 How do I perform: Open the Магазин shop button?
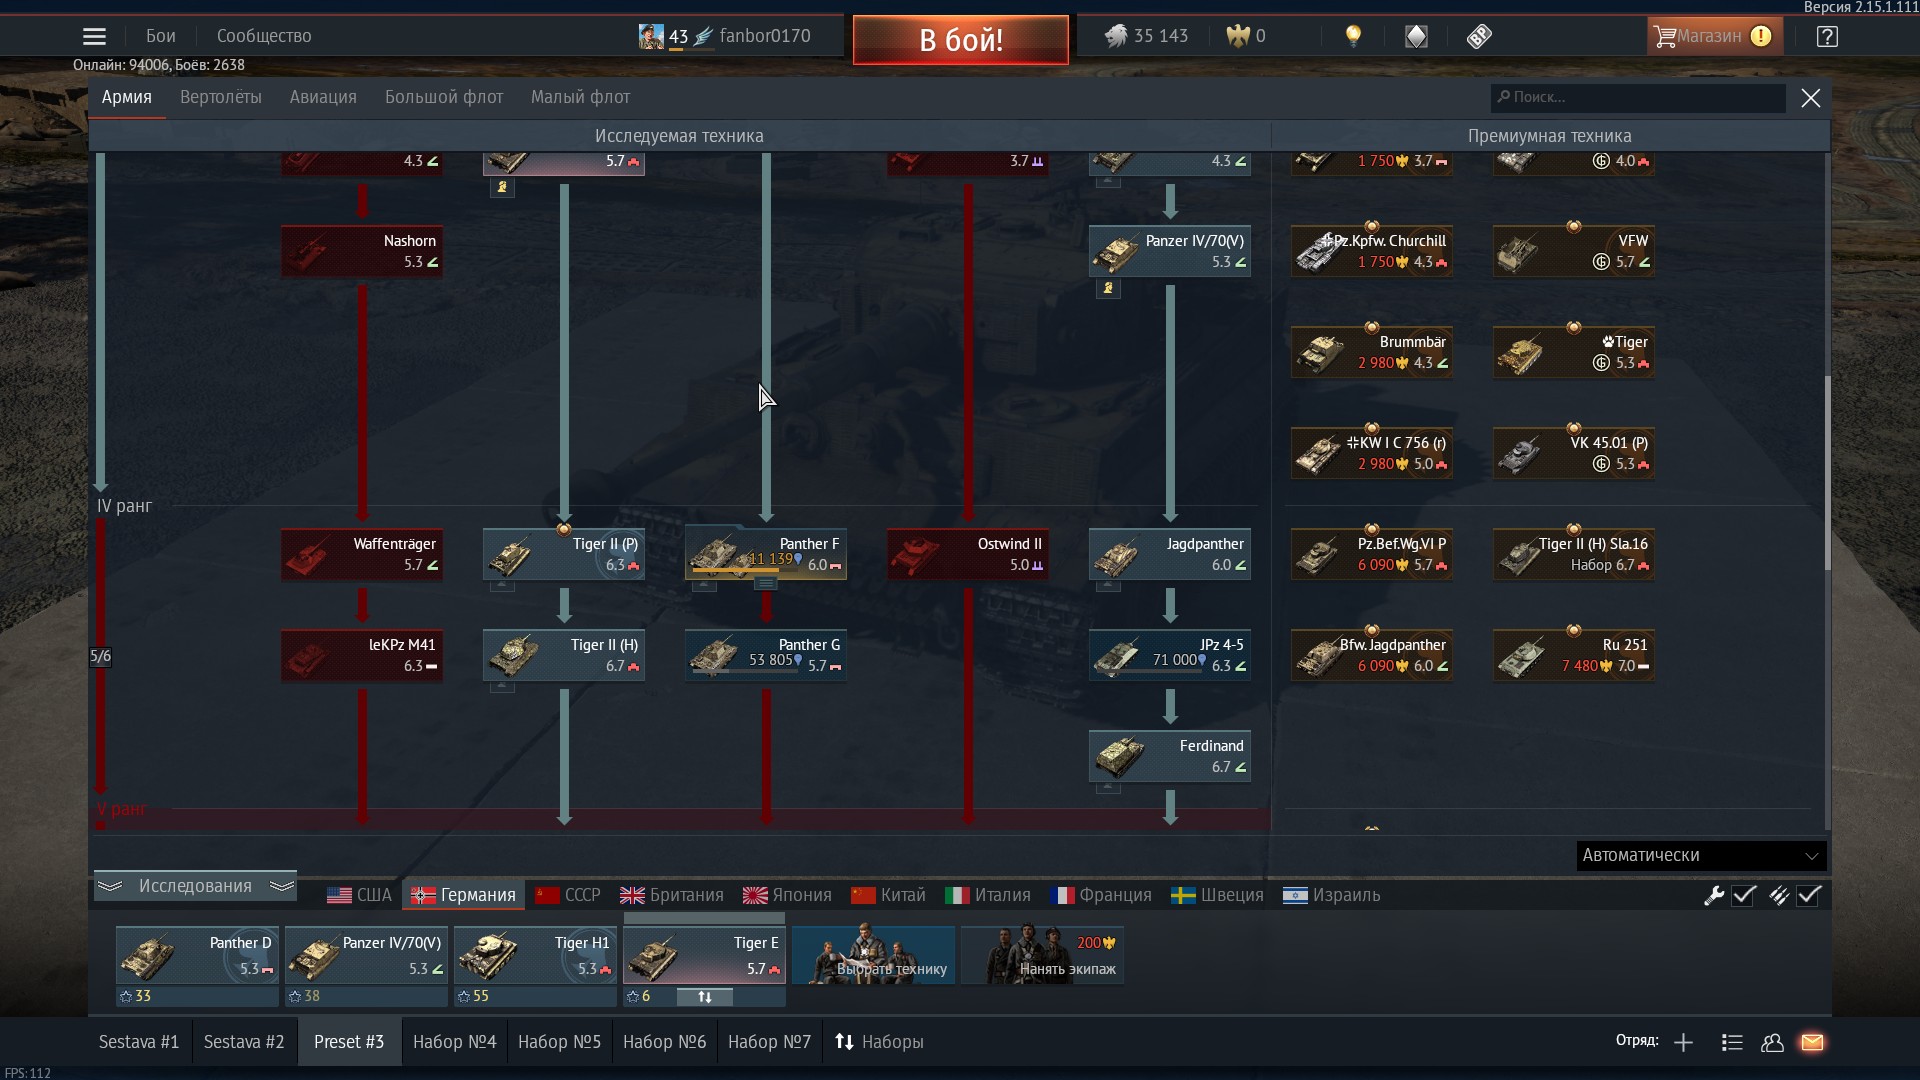pos(1714,36)
